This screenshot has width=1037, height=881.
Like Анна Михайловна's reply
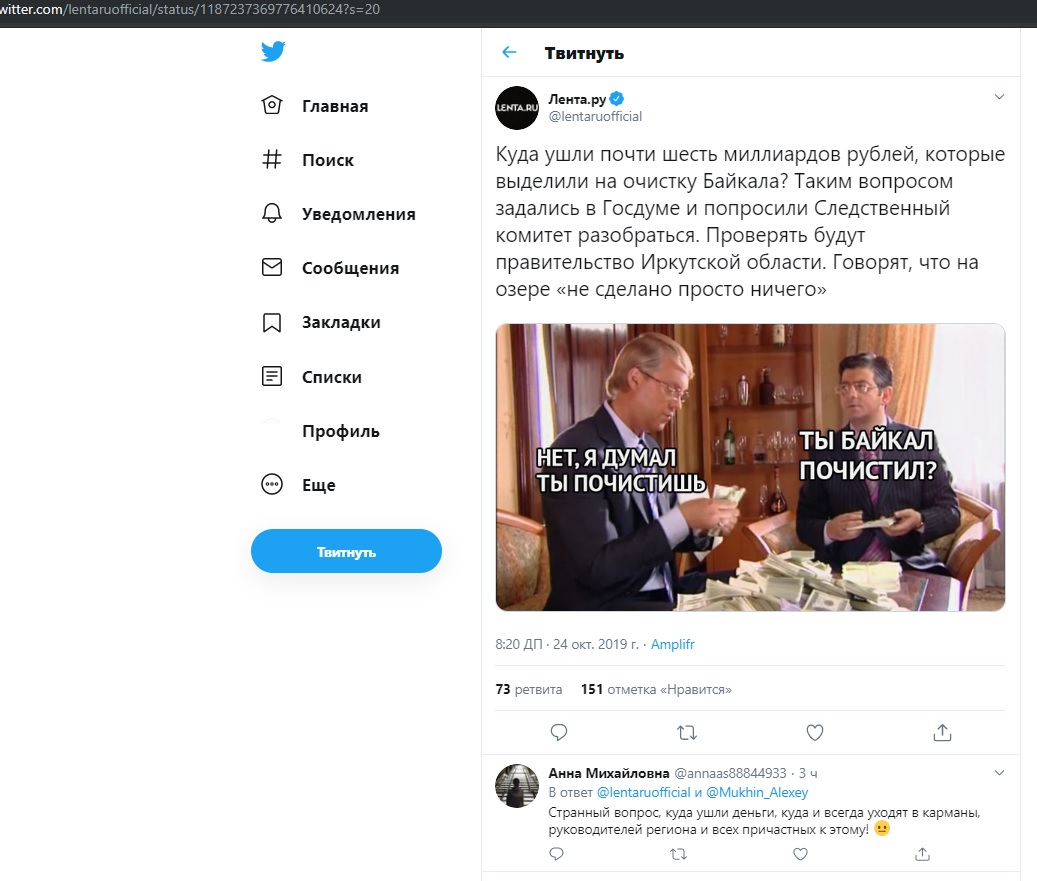(800, 854)
